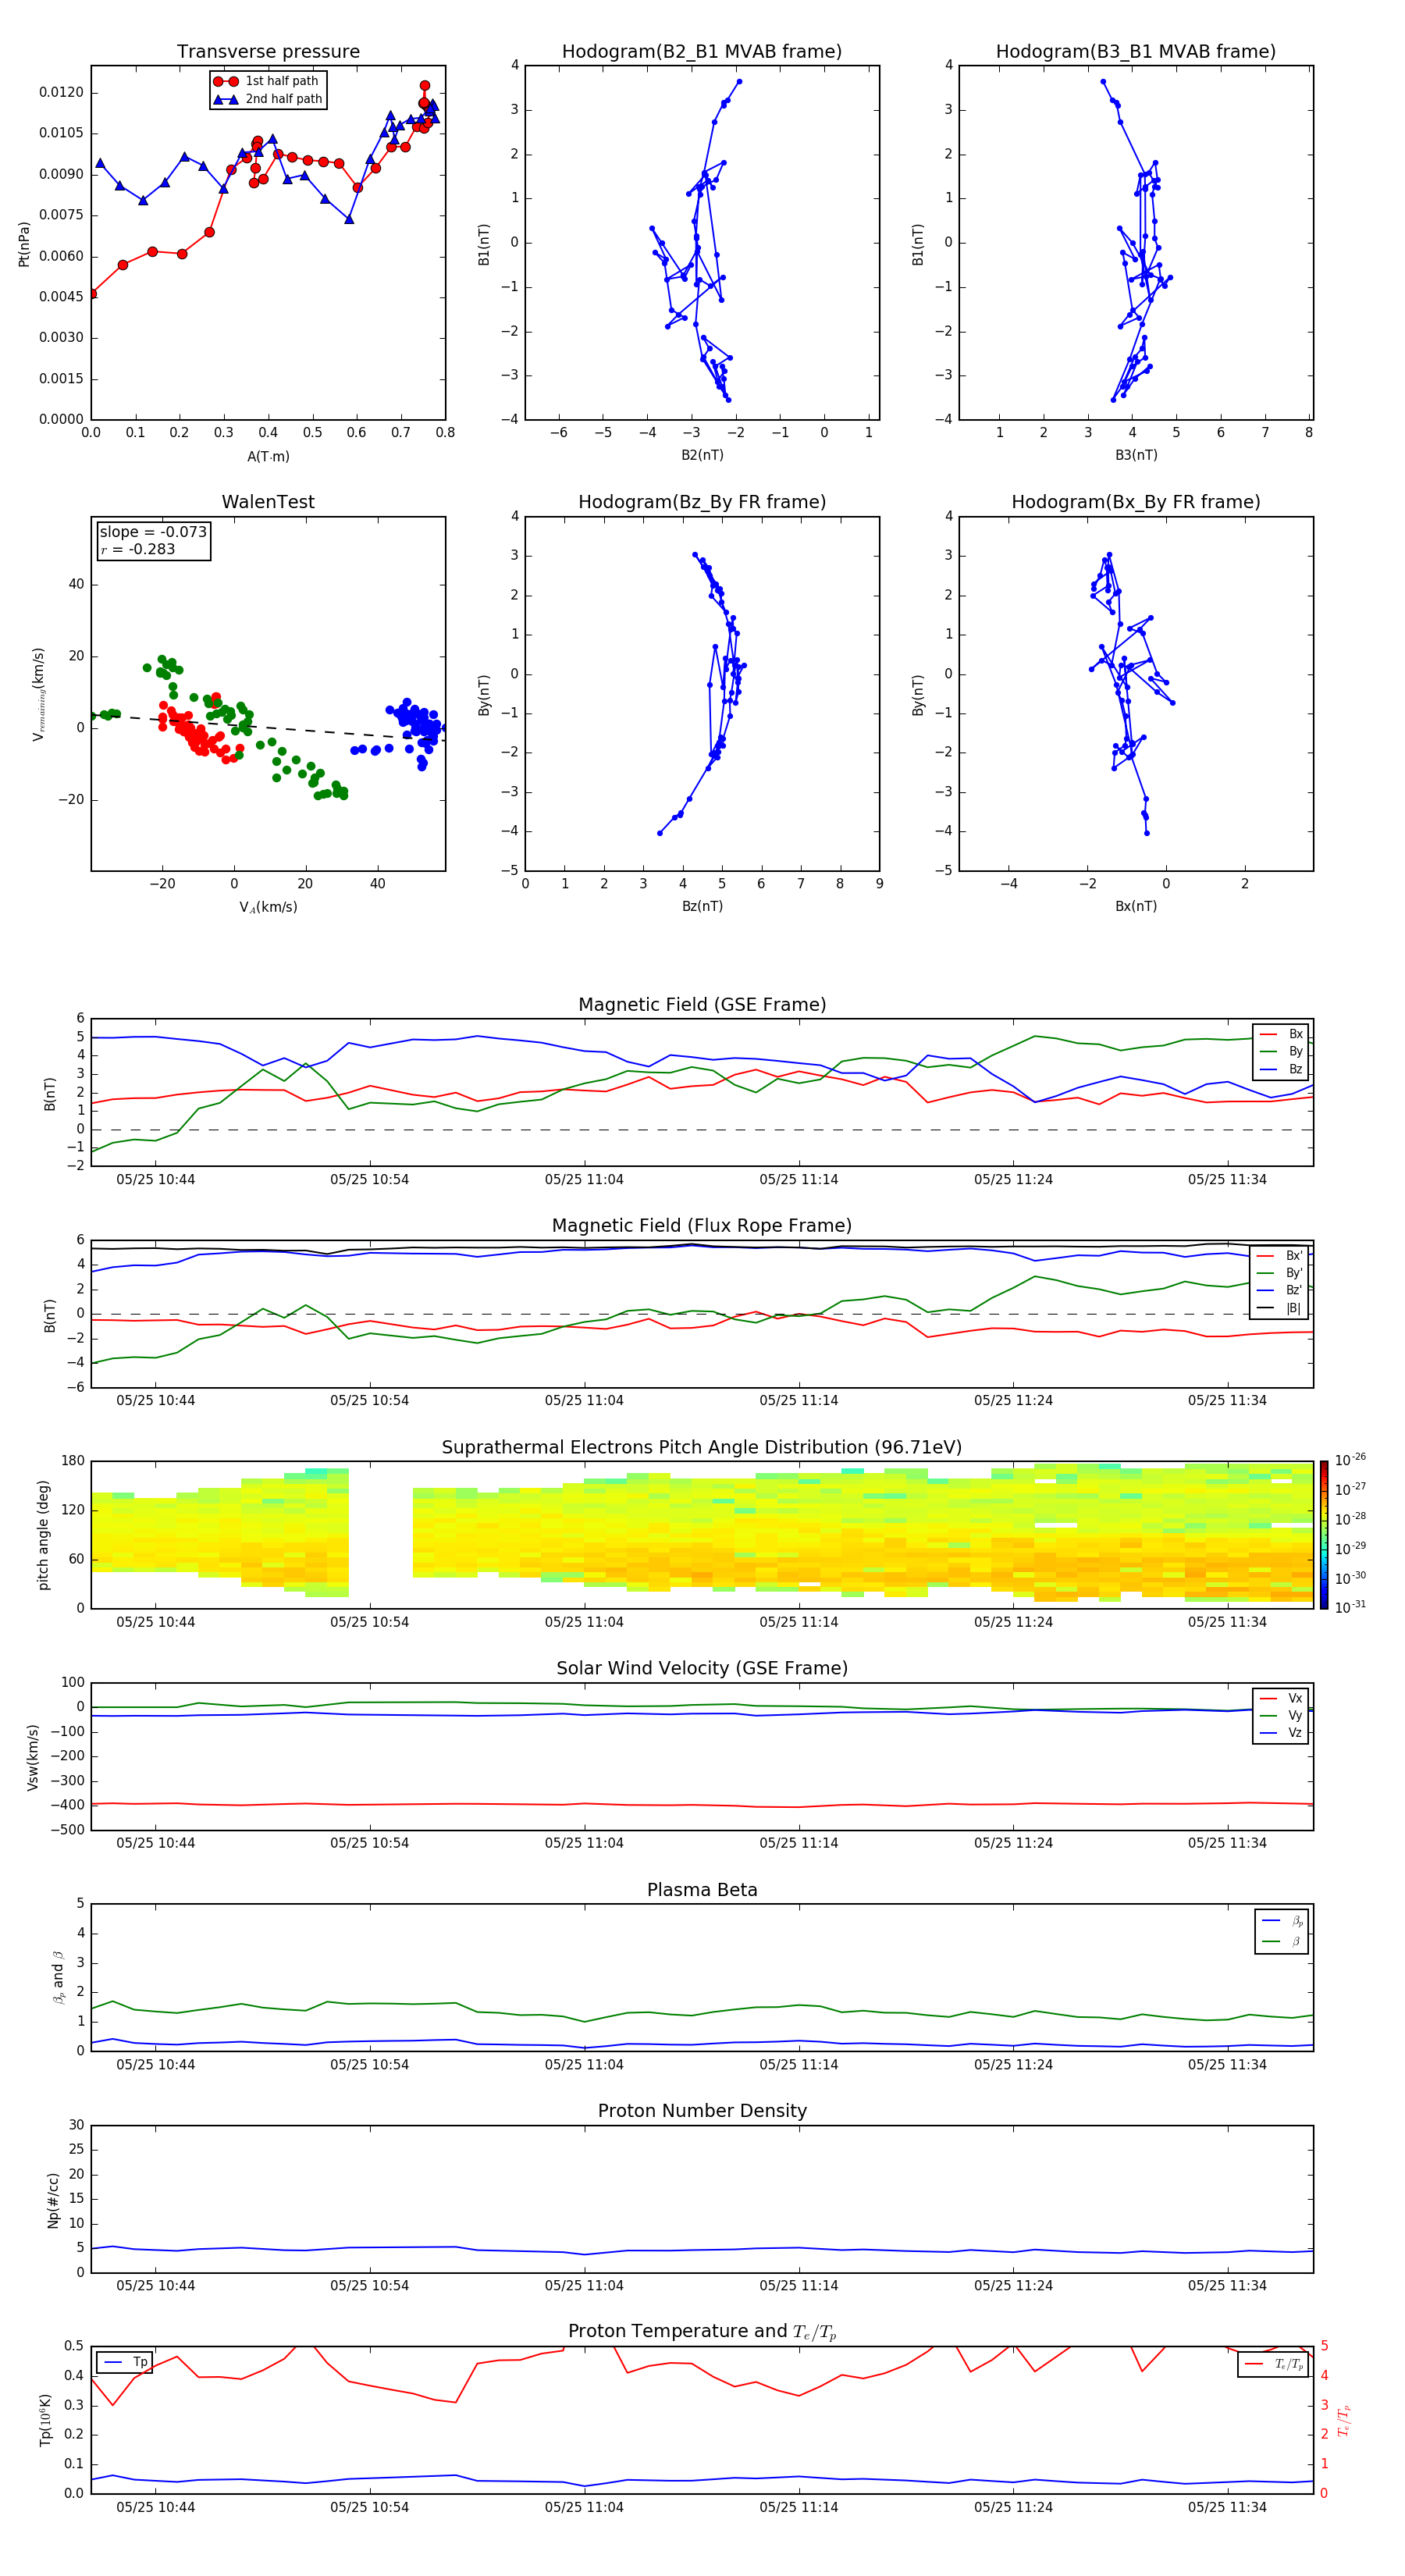This screenshot has height=2576, width=1405.
Task: Click the white data gap in the pitch angle plot
Action: click(381, 1535)
